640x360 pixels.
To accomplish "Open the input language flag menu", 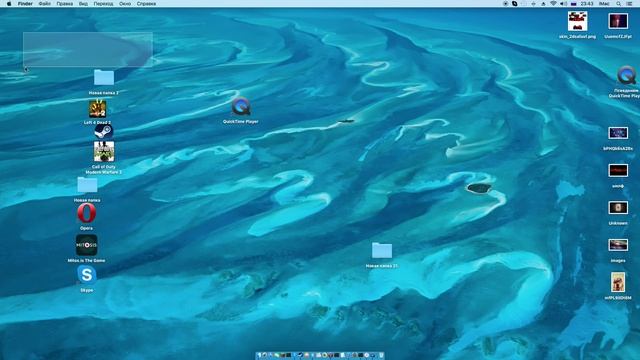I will (x=573, y=4).
